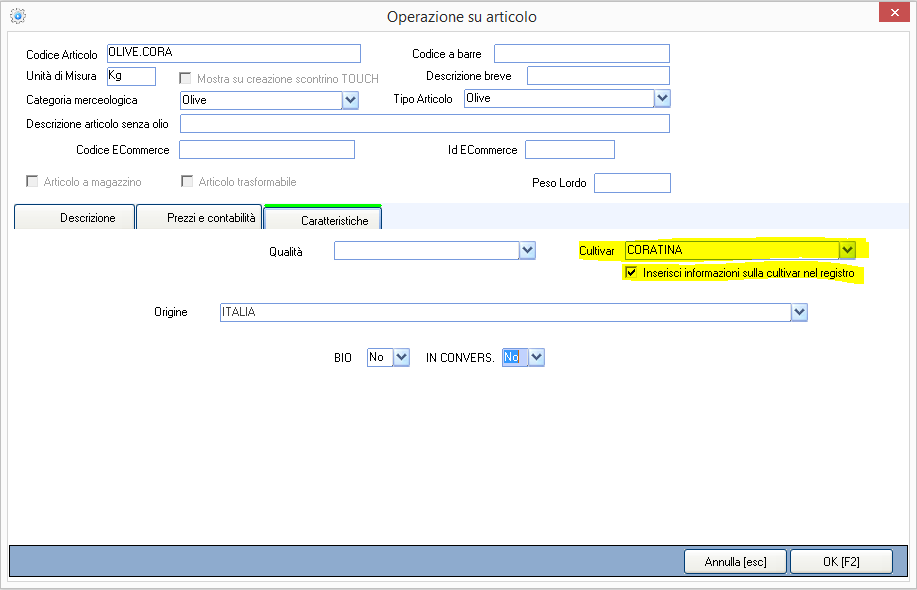Toggle Articolo trasformabile checkbox
Image resolution: width=917 pixels, height=590 pixels.
pos(187,181)
